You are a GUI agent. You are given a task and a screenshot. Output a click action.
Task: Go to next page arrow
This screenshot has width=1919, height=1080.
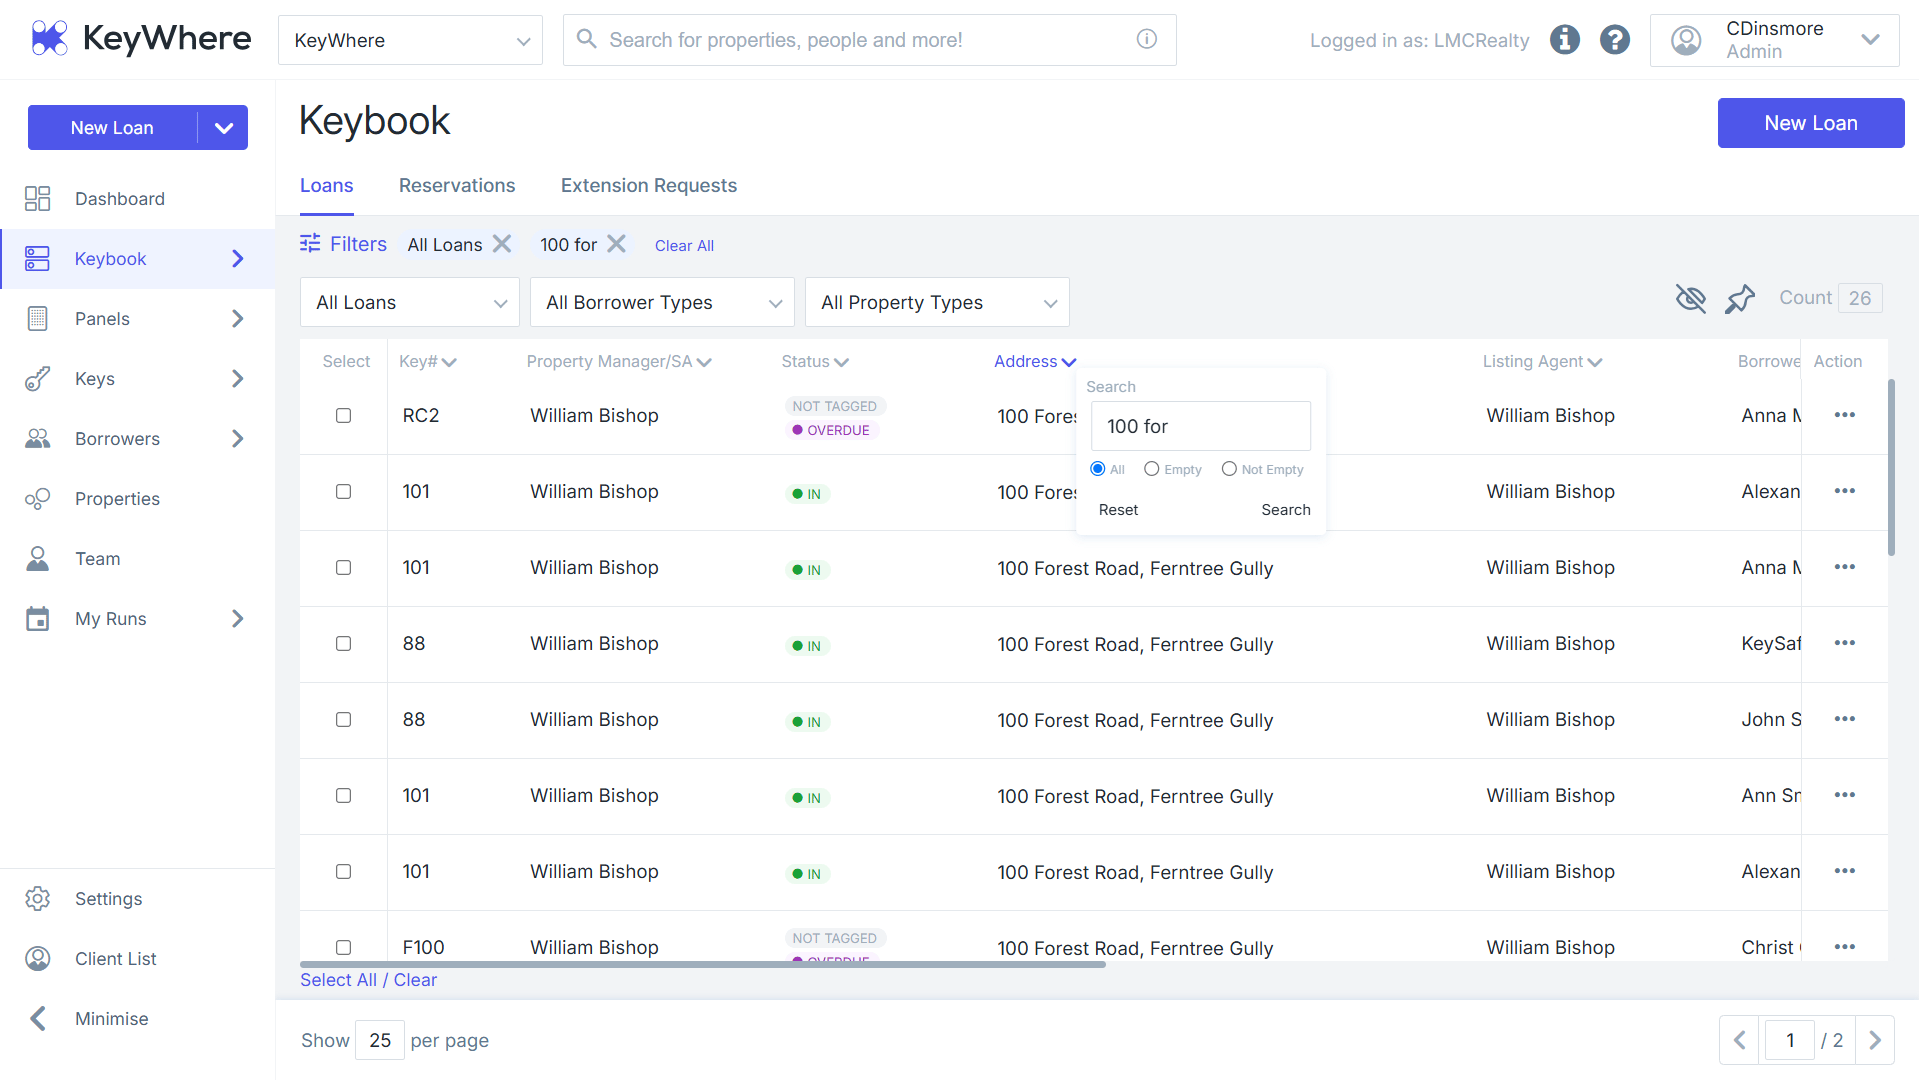1875,1040
